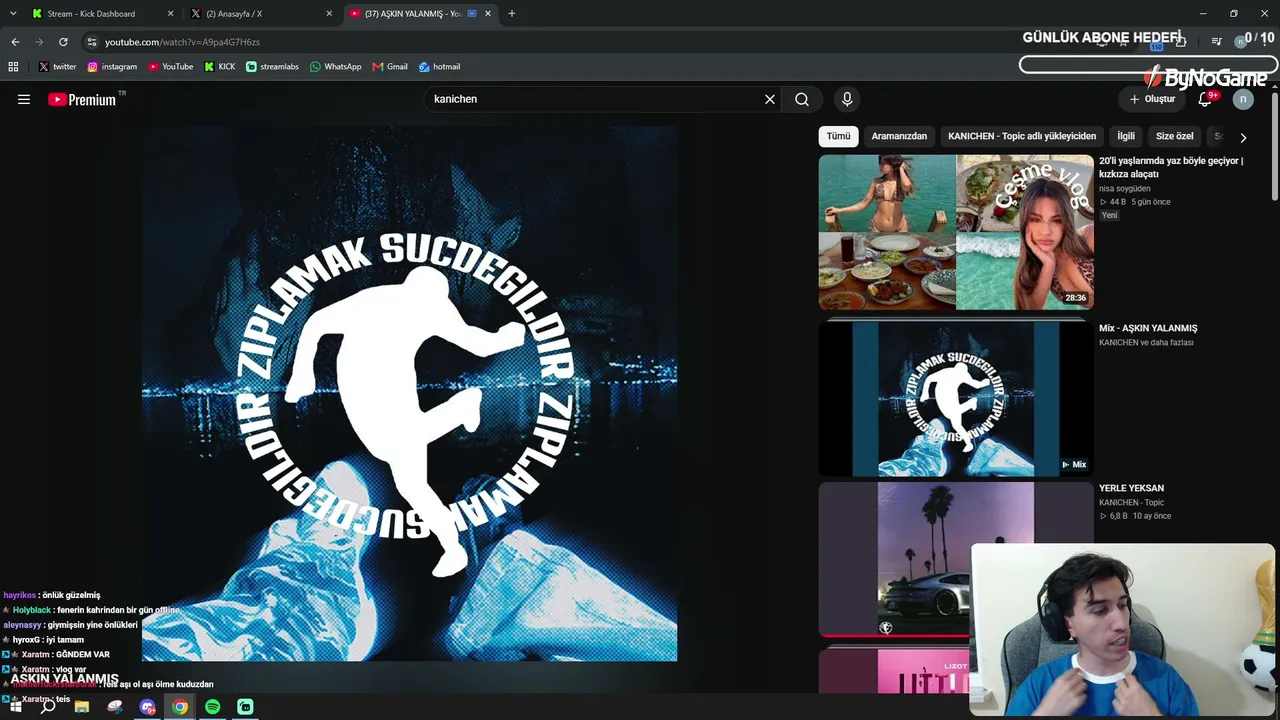The image size is (1280, 720).
Task: Open the Chrome media control button
Action: [x=1217, y=42]
